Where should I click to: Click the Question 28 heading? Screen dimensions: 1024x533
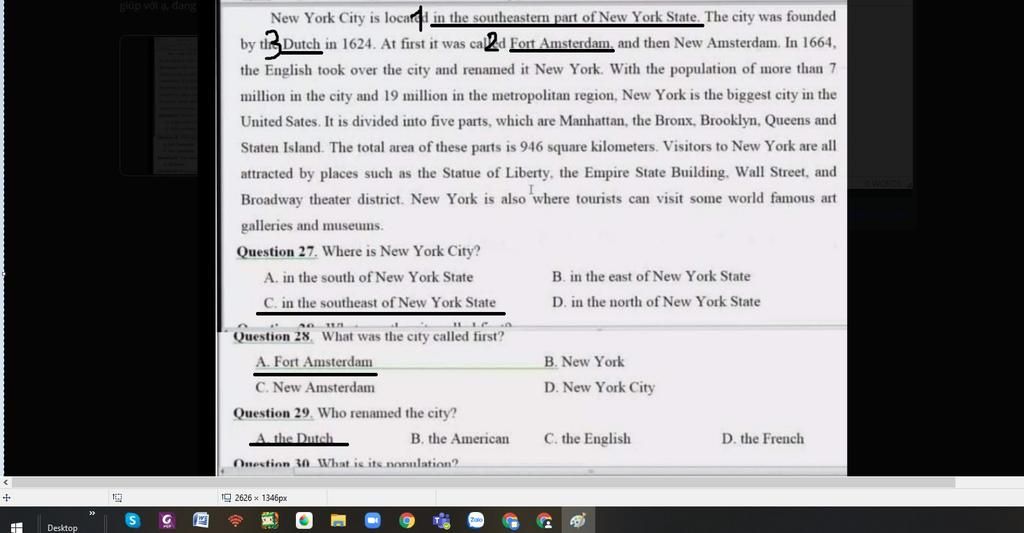[x=272, y=336]
